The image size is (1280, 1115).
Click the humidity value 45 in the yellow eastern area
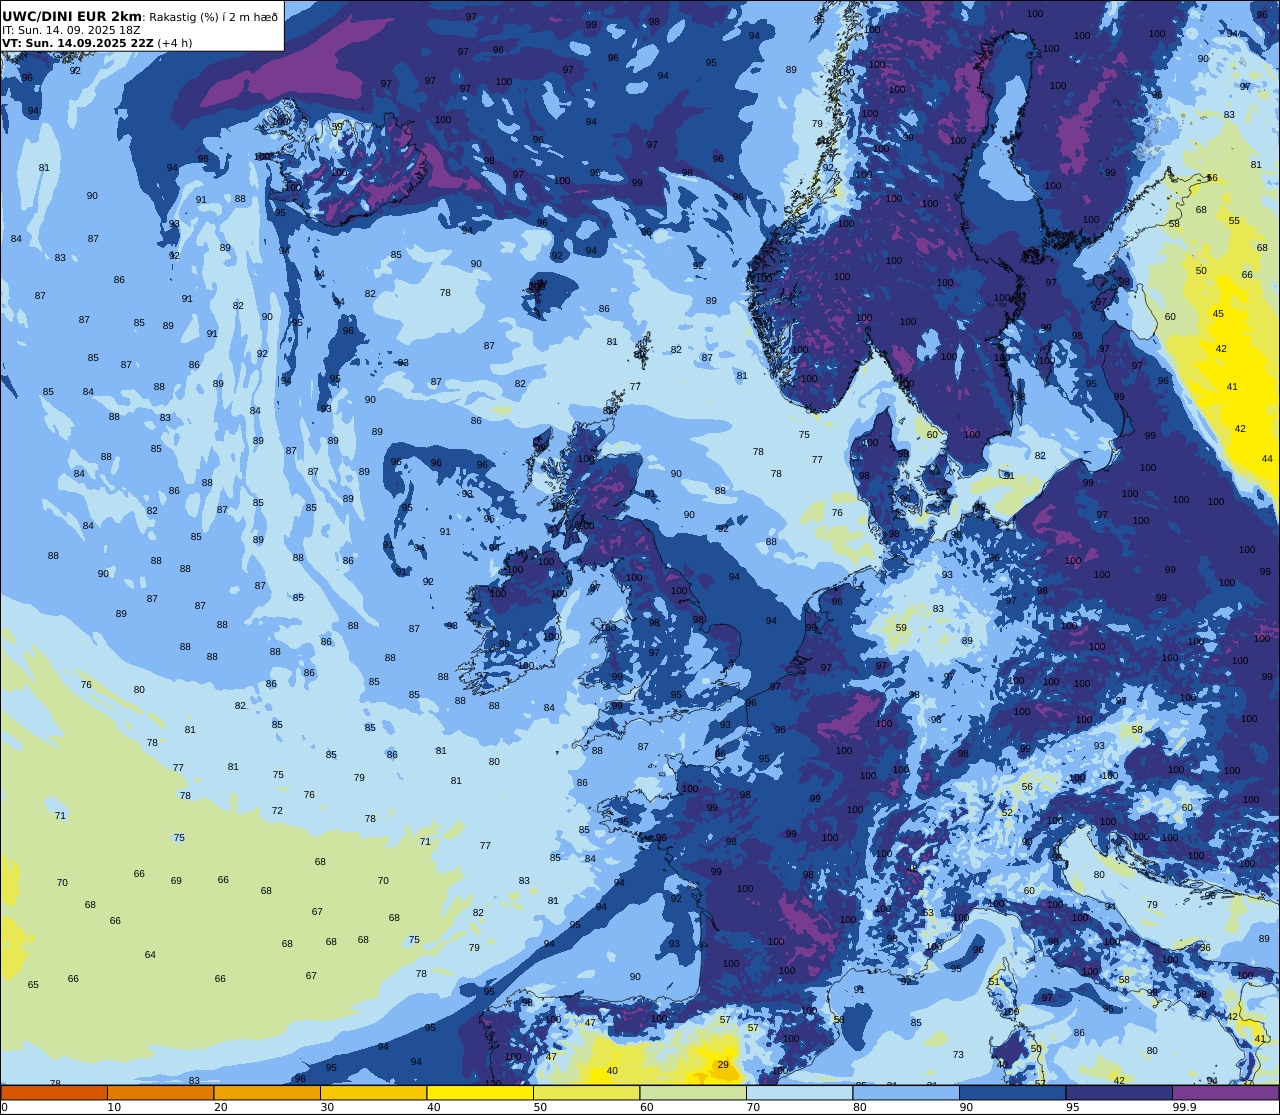click(x=1218, y=314)
